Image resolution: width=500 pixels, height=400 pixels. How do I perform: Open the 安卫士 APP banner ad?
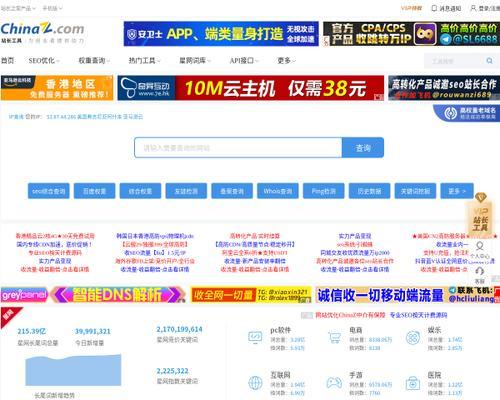click(x=221, y=34)
